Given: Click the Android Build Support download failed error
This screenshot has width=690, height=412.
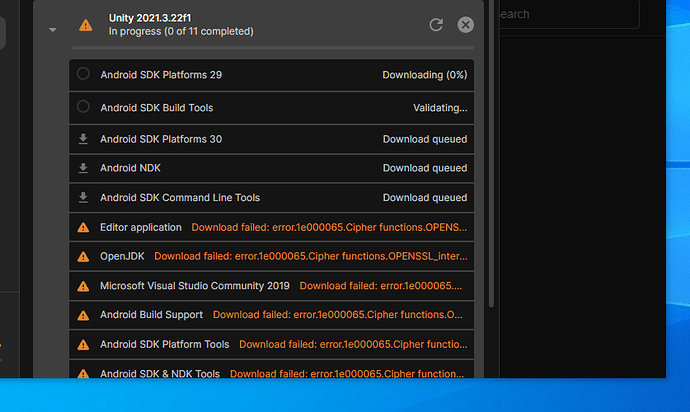Looking at the screenshot, I should click(338, 315).
